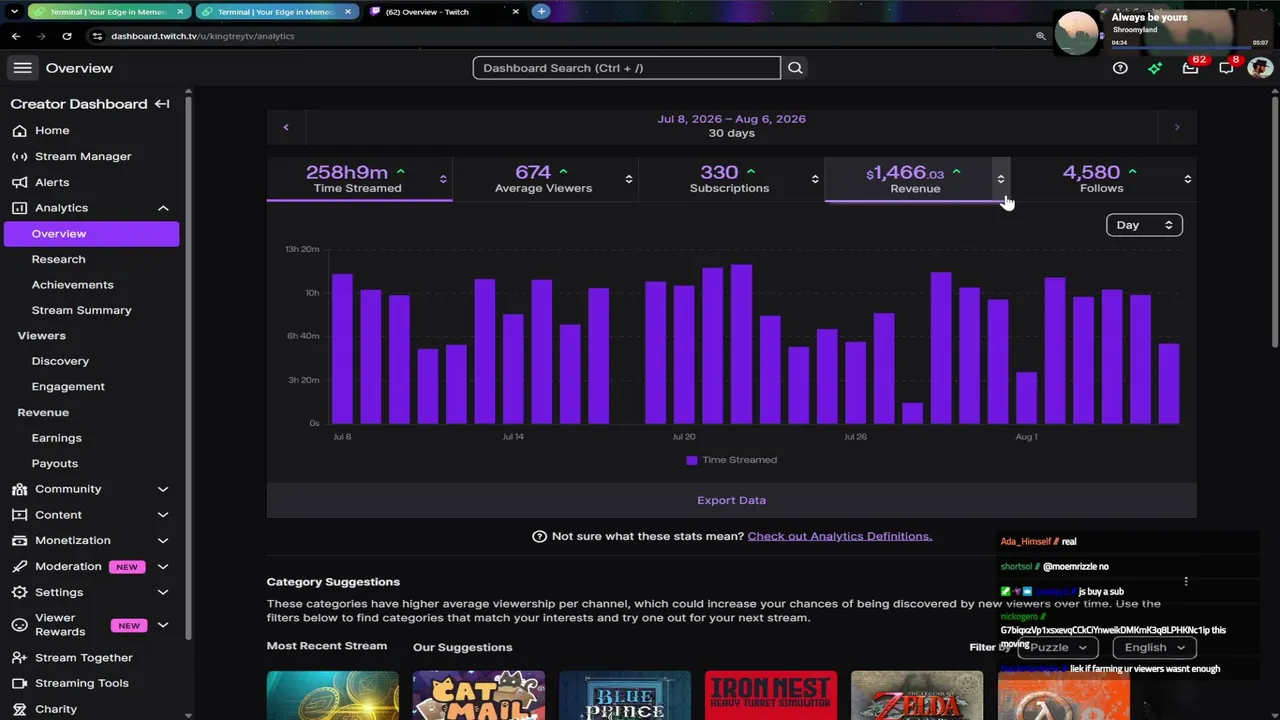Open a new browser tab
The width and height of the screenshot is (1280, 720).
tap(541, 12)
